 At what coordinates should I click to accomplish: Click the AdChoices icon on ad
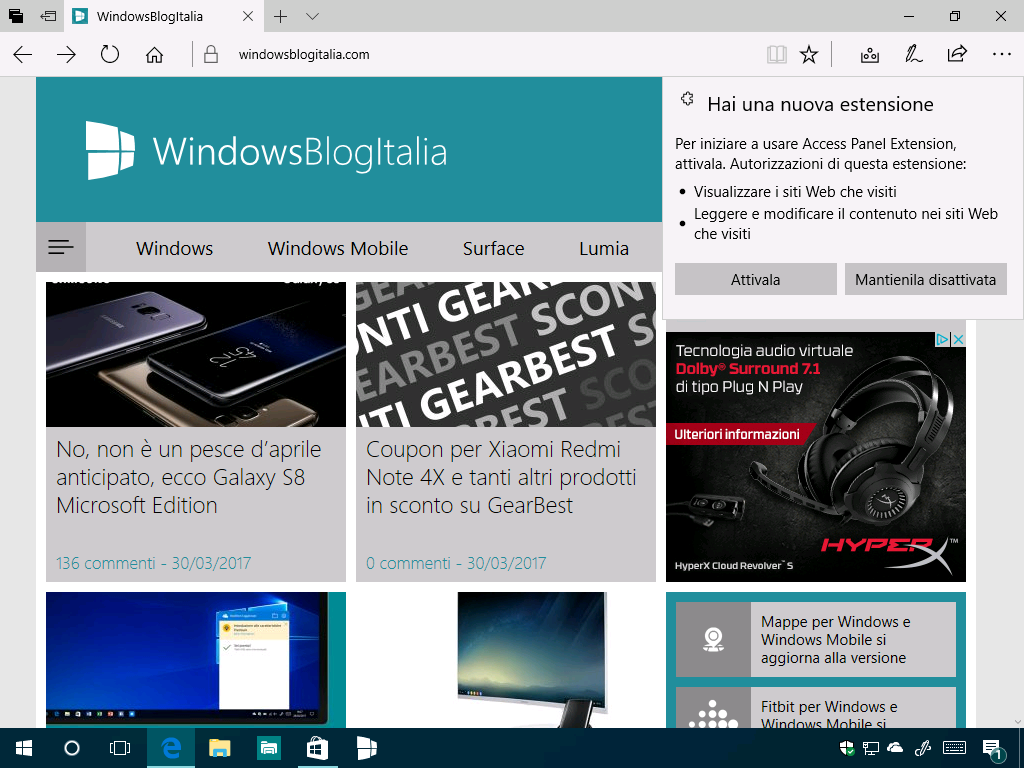(942, 339)
